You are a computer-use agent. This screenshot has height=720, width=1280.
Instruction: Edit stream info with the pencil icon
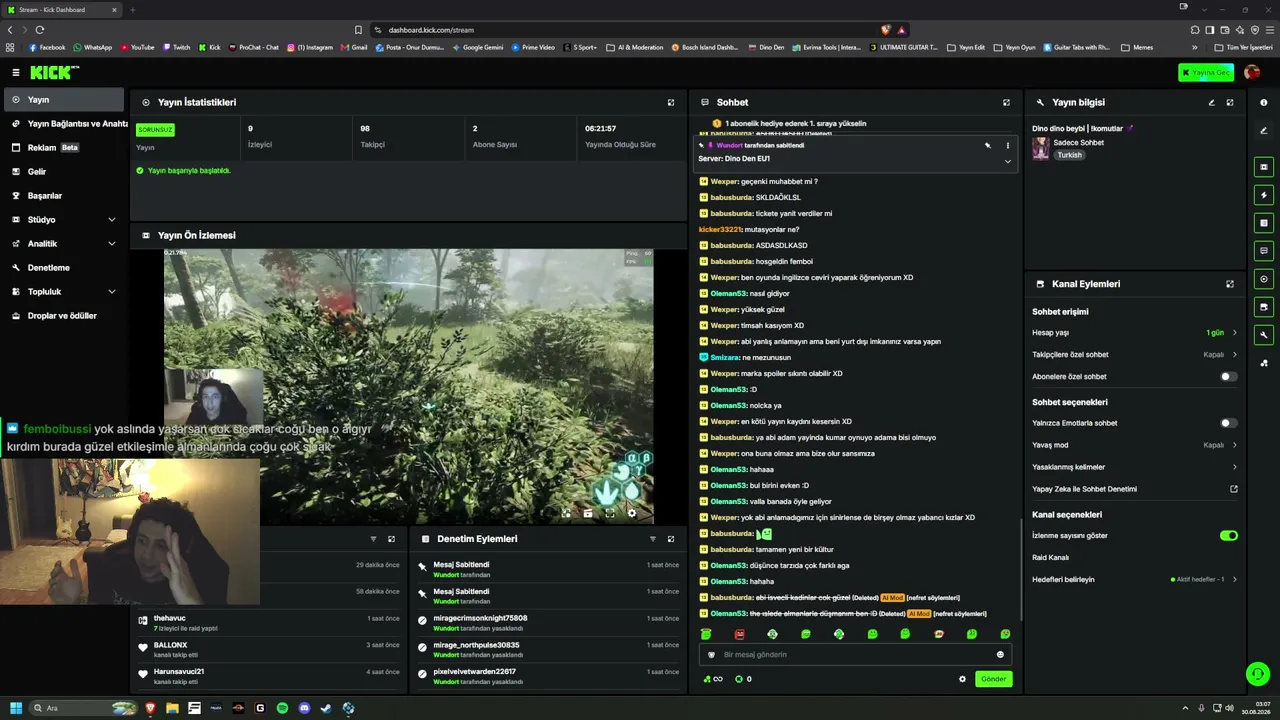click(x=1212, y=102)
